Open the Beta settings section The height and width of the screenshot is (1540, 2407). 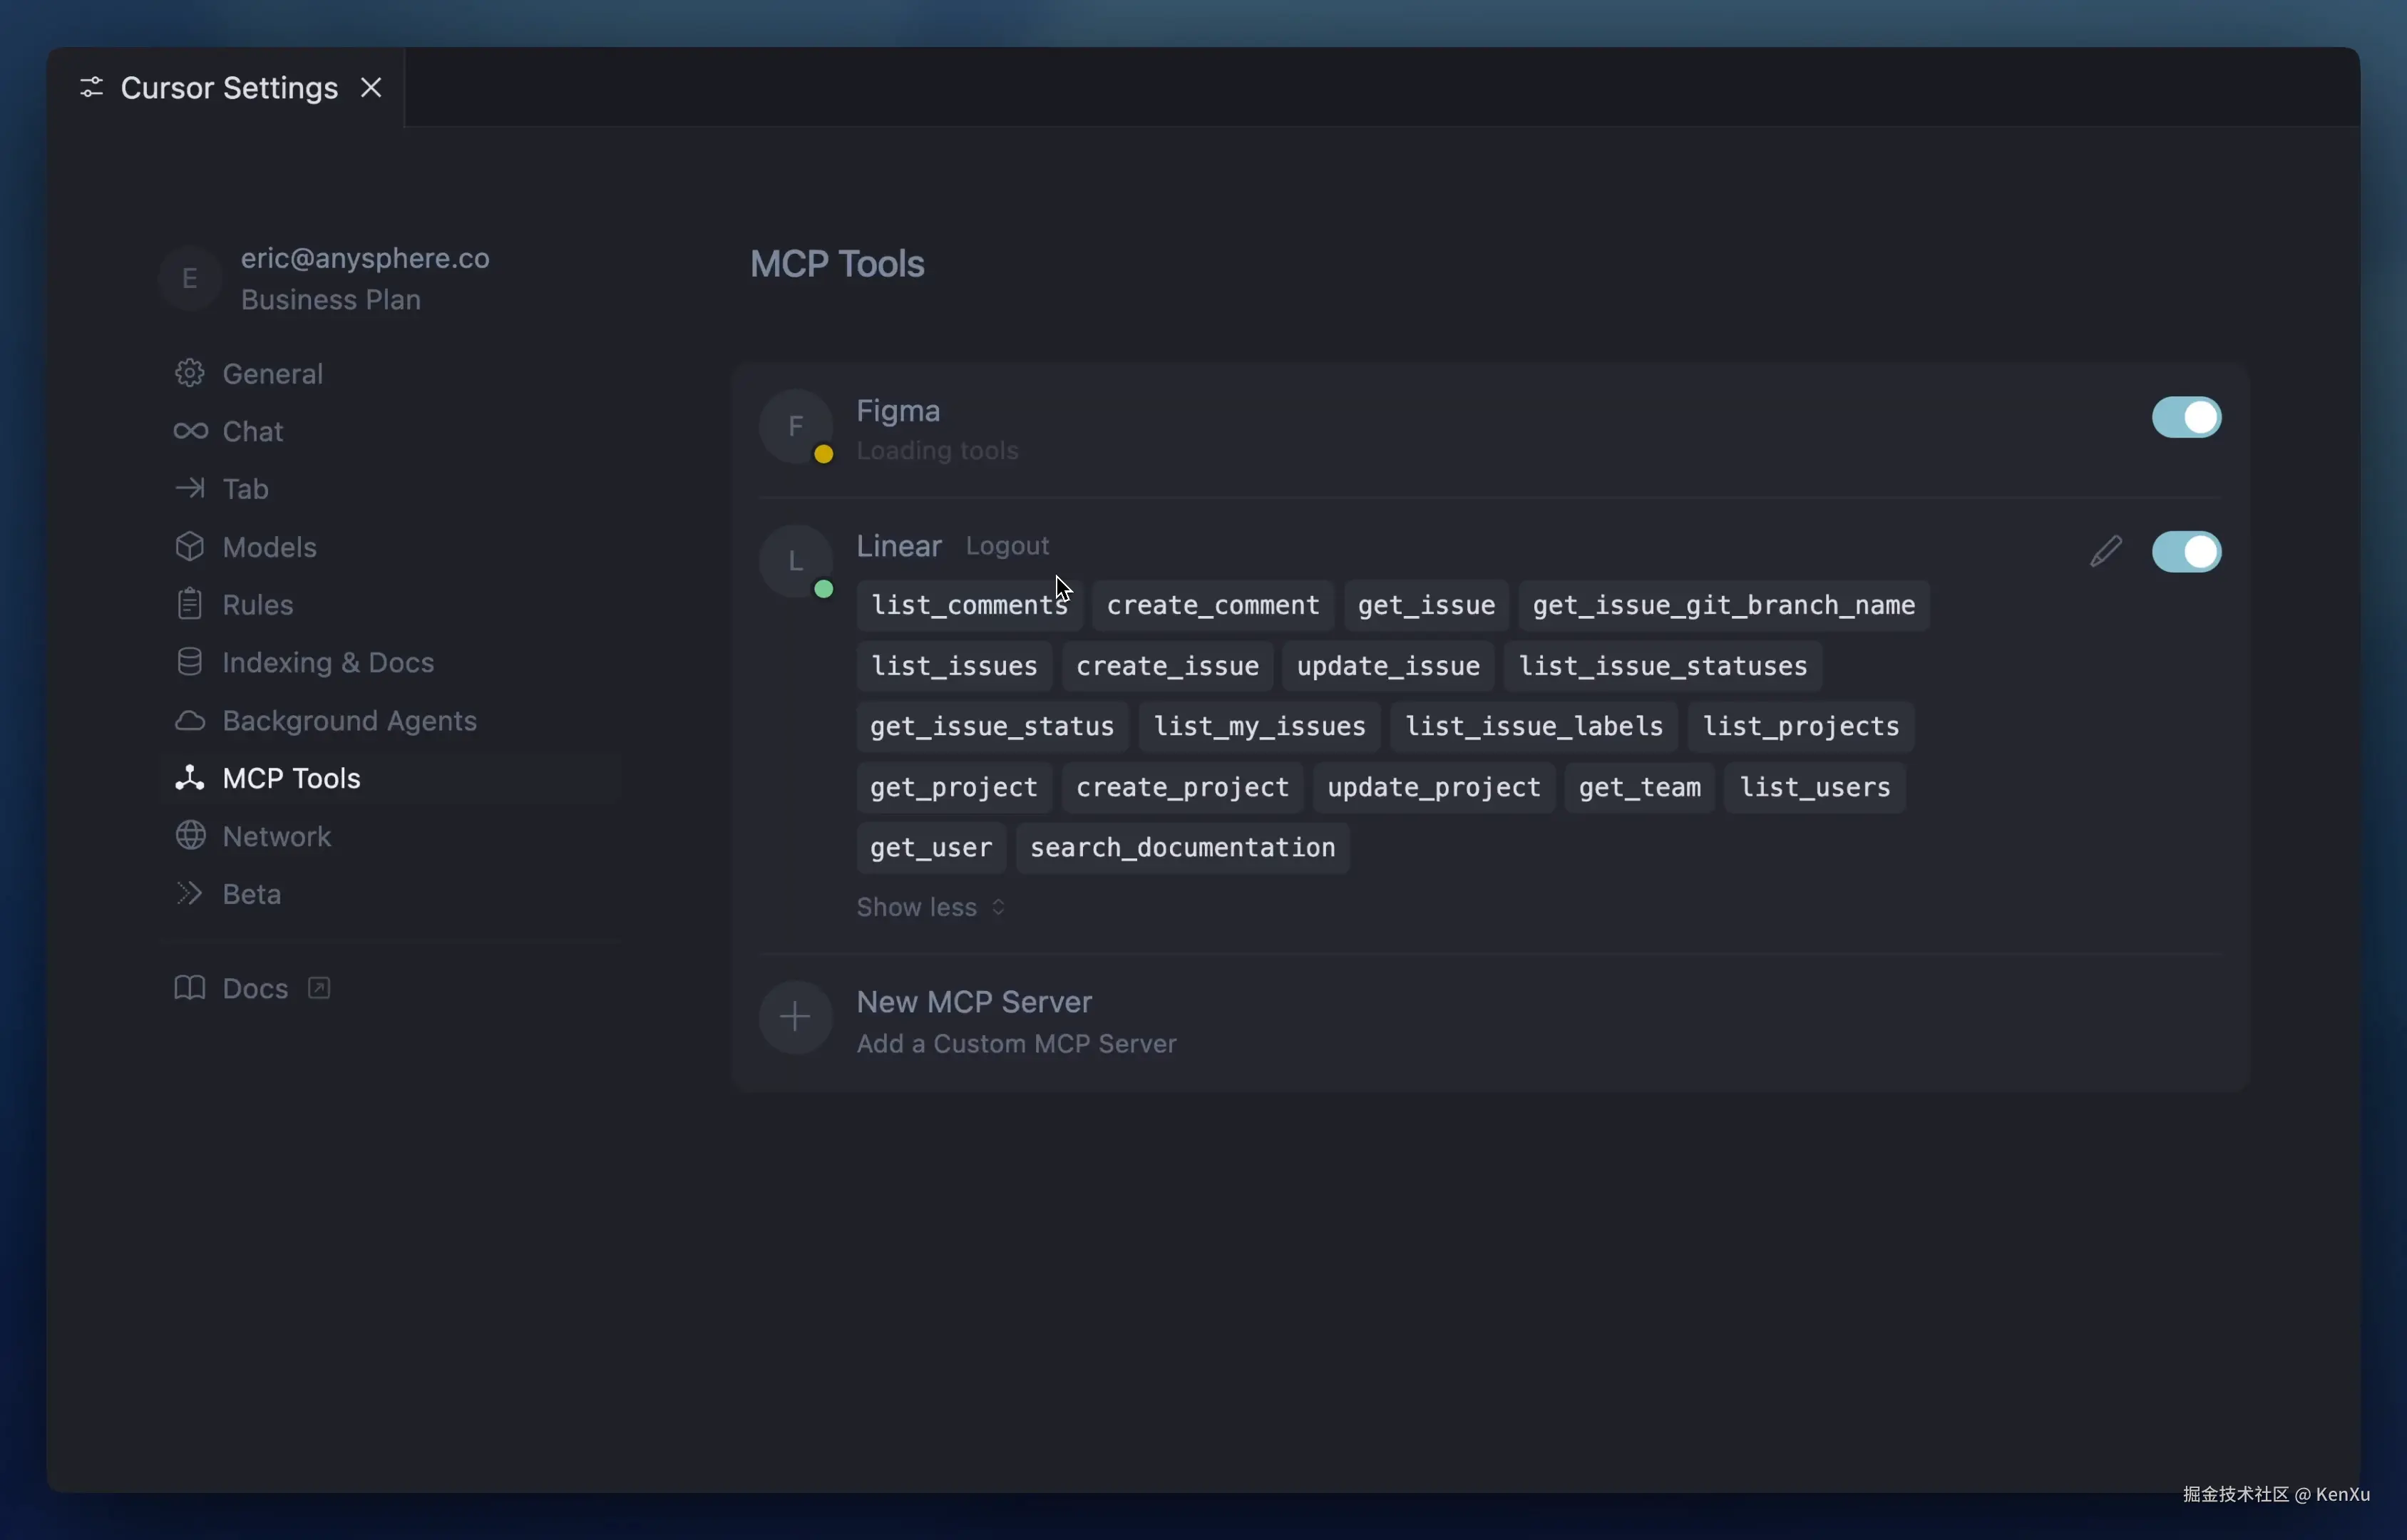(251, 894)
